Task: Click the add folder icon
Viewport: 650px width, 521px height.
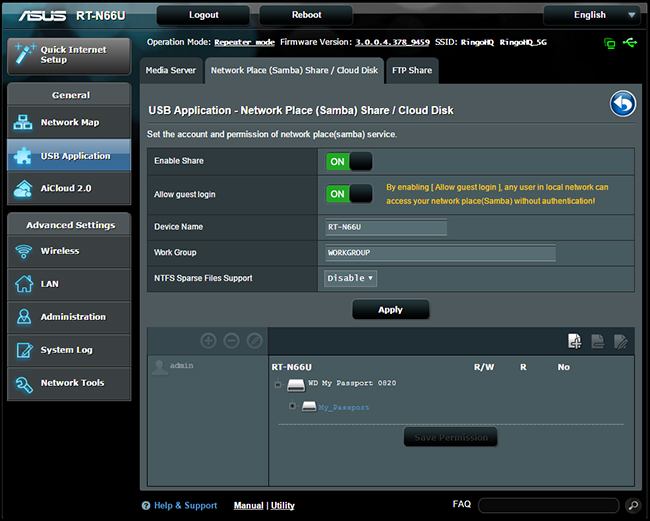Action: tap(574, 341)
